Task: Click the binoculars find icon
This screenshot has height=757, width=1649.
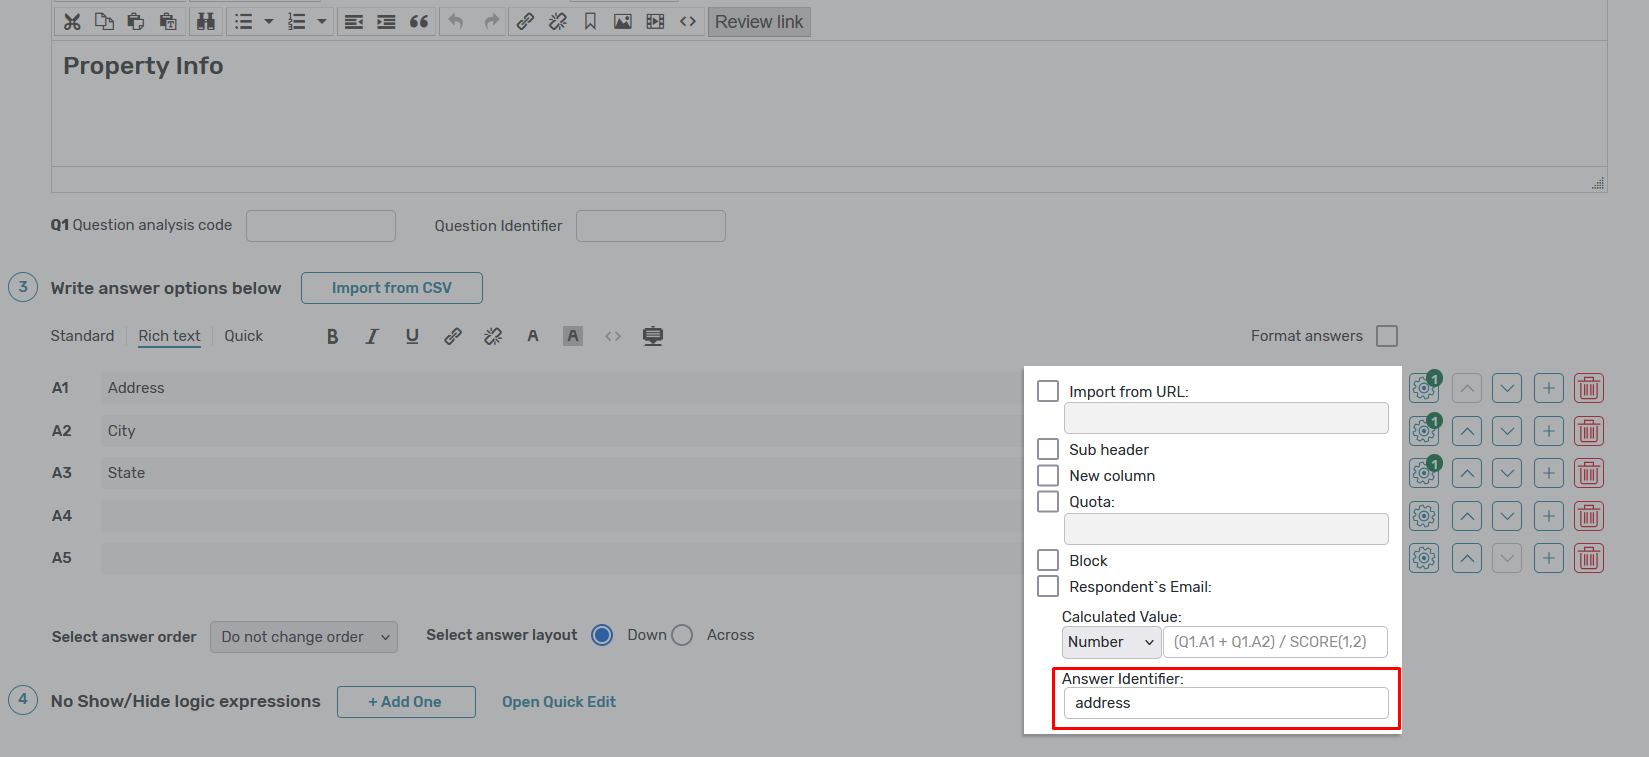Action: tap(206, 22)
